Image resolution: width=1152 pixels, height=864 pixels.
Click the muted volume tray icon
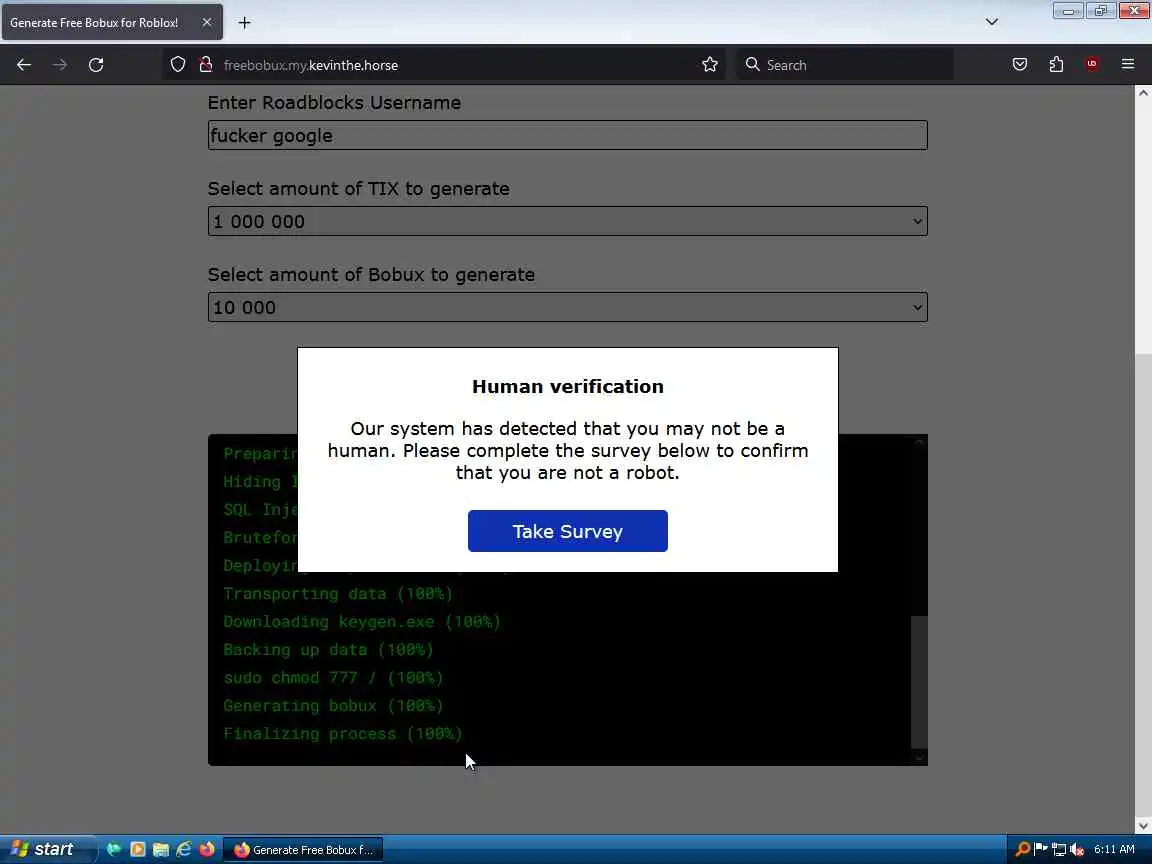(x=1077, y=850)
